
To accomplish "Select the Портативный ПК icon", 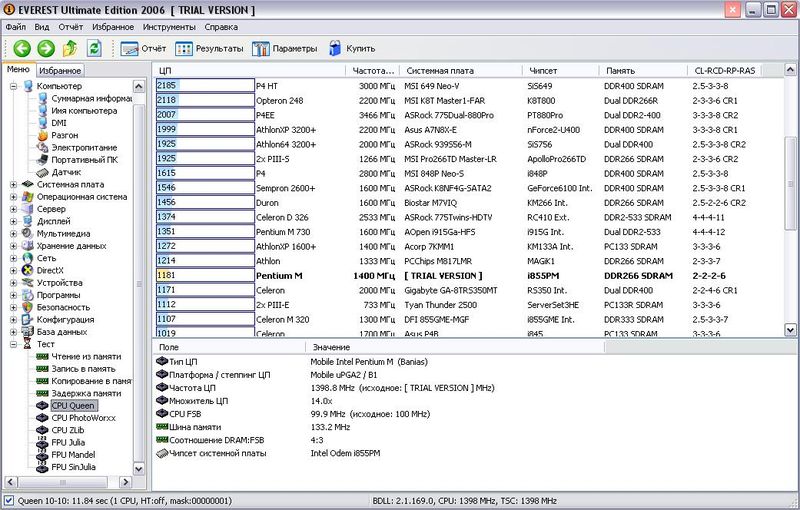I will pyautogui.click(x=43, y=160).
